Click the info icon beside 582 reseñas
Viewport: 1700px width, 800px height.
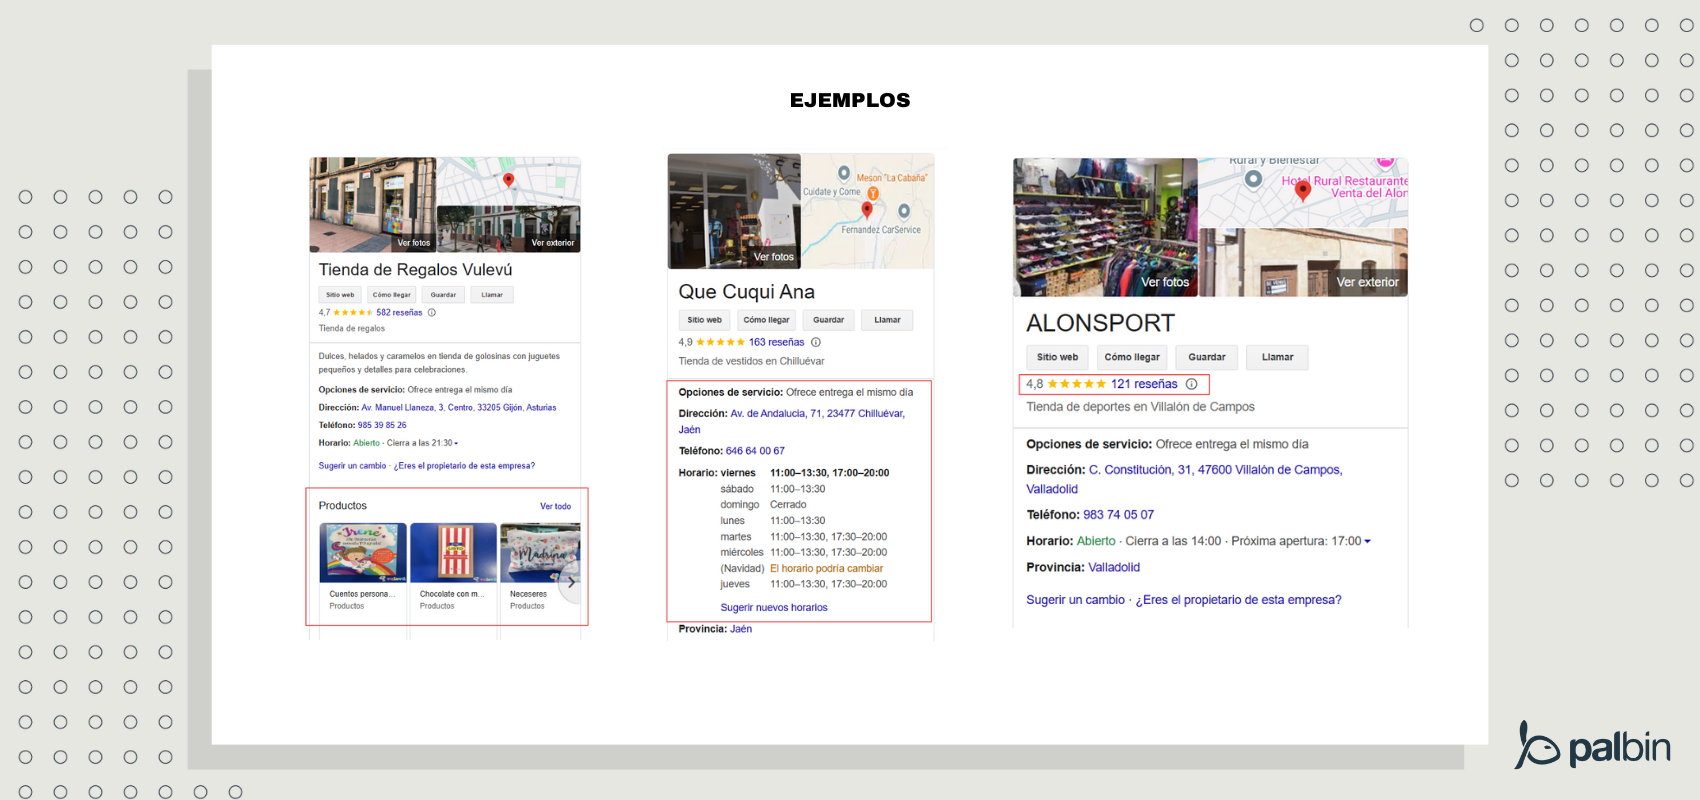(432, 312)
